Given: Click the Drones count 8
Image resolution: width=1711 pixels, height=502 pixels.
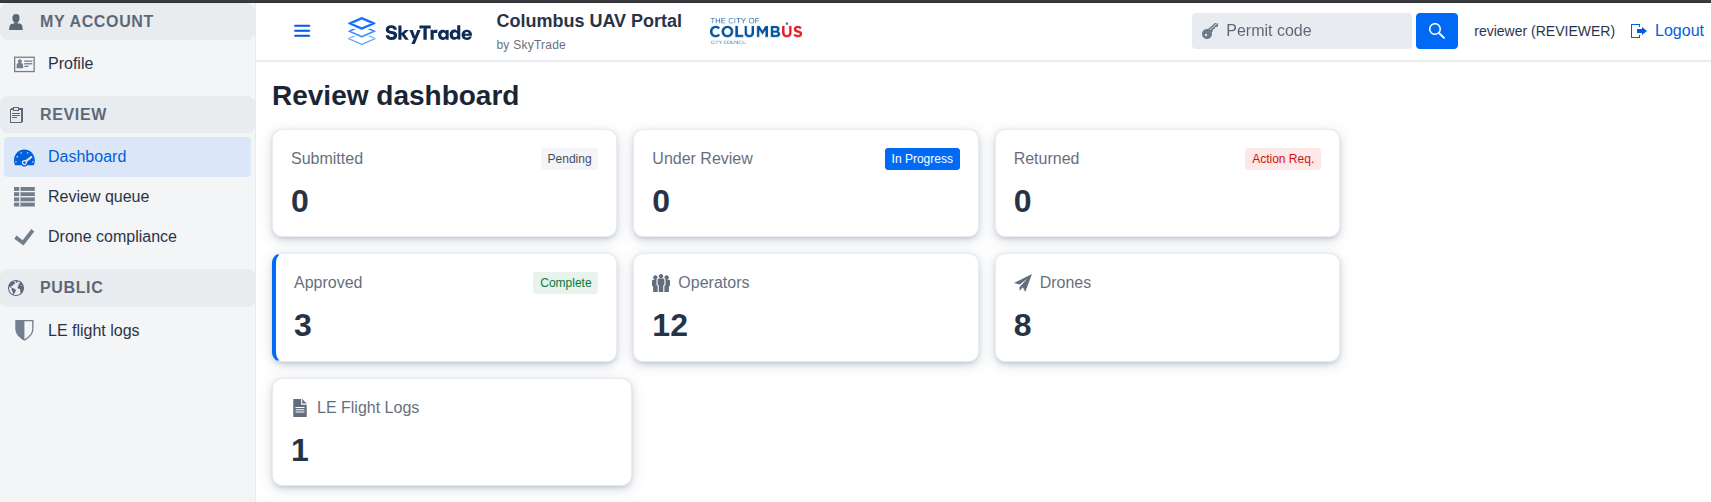Looking at the screenshot, I should [x=1022, y=326].
